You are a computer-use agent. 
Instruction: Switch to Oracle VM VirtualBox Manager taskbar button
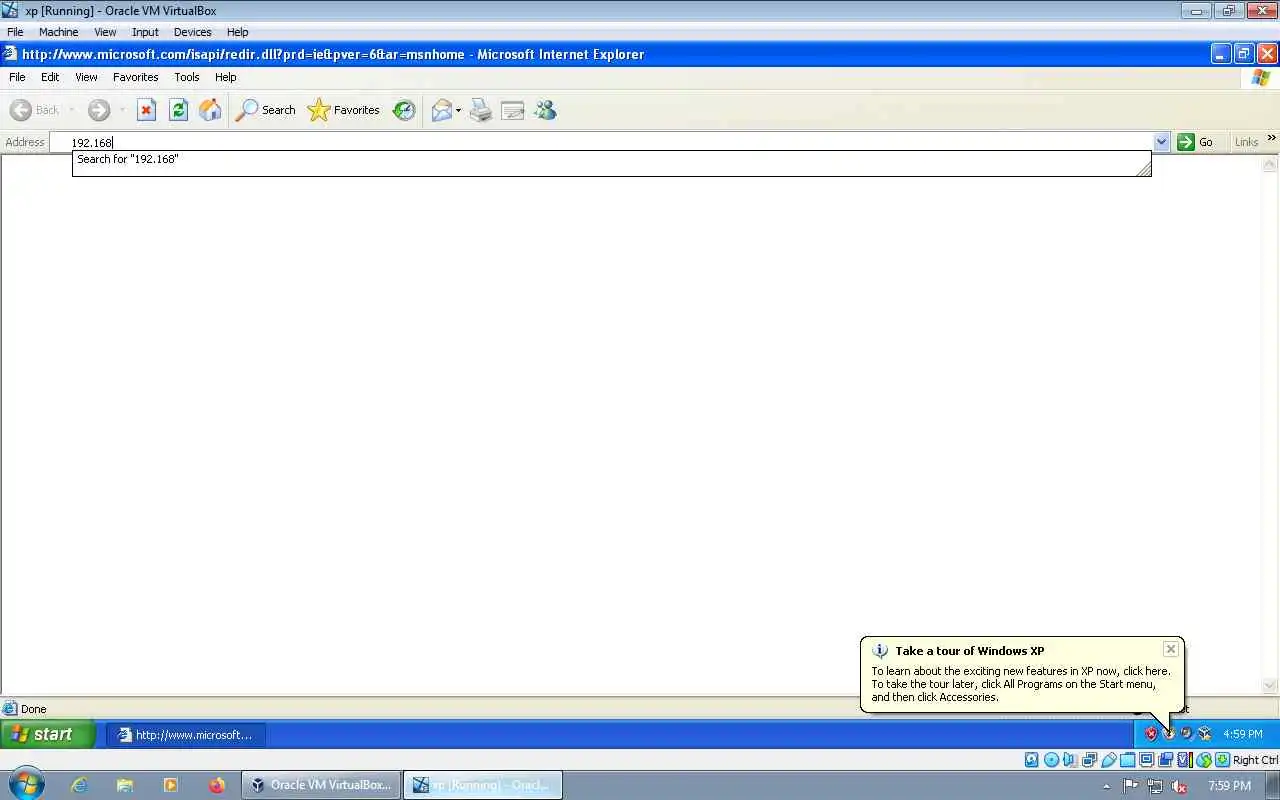pyautogui.click(x=321, y=785)
